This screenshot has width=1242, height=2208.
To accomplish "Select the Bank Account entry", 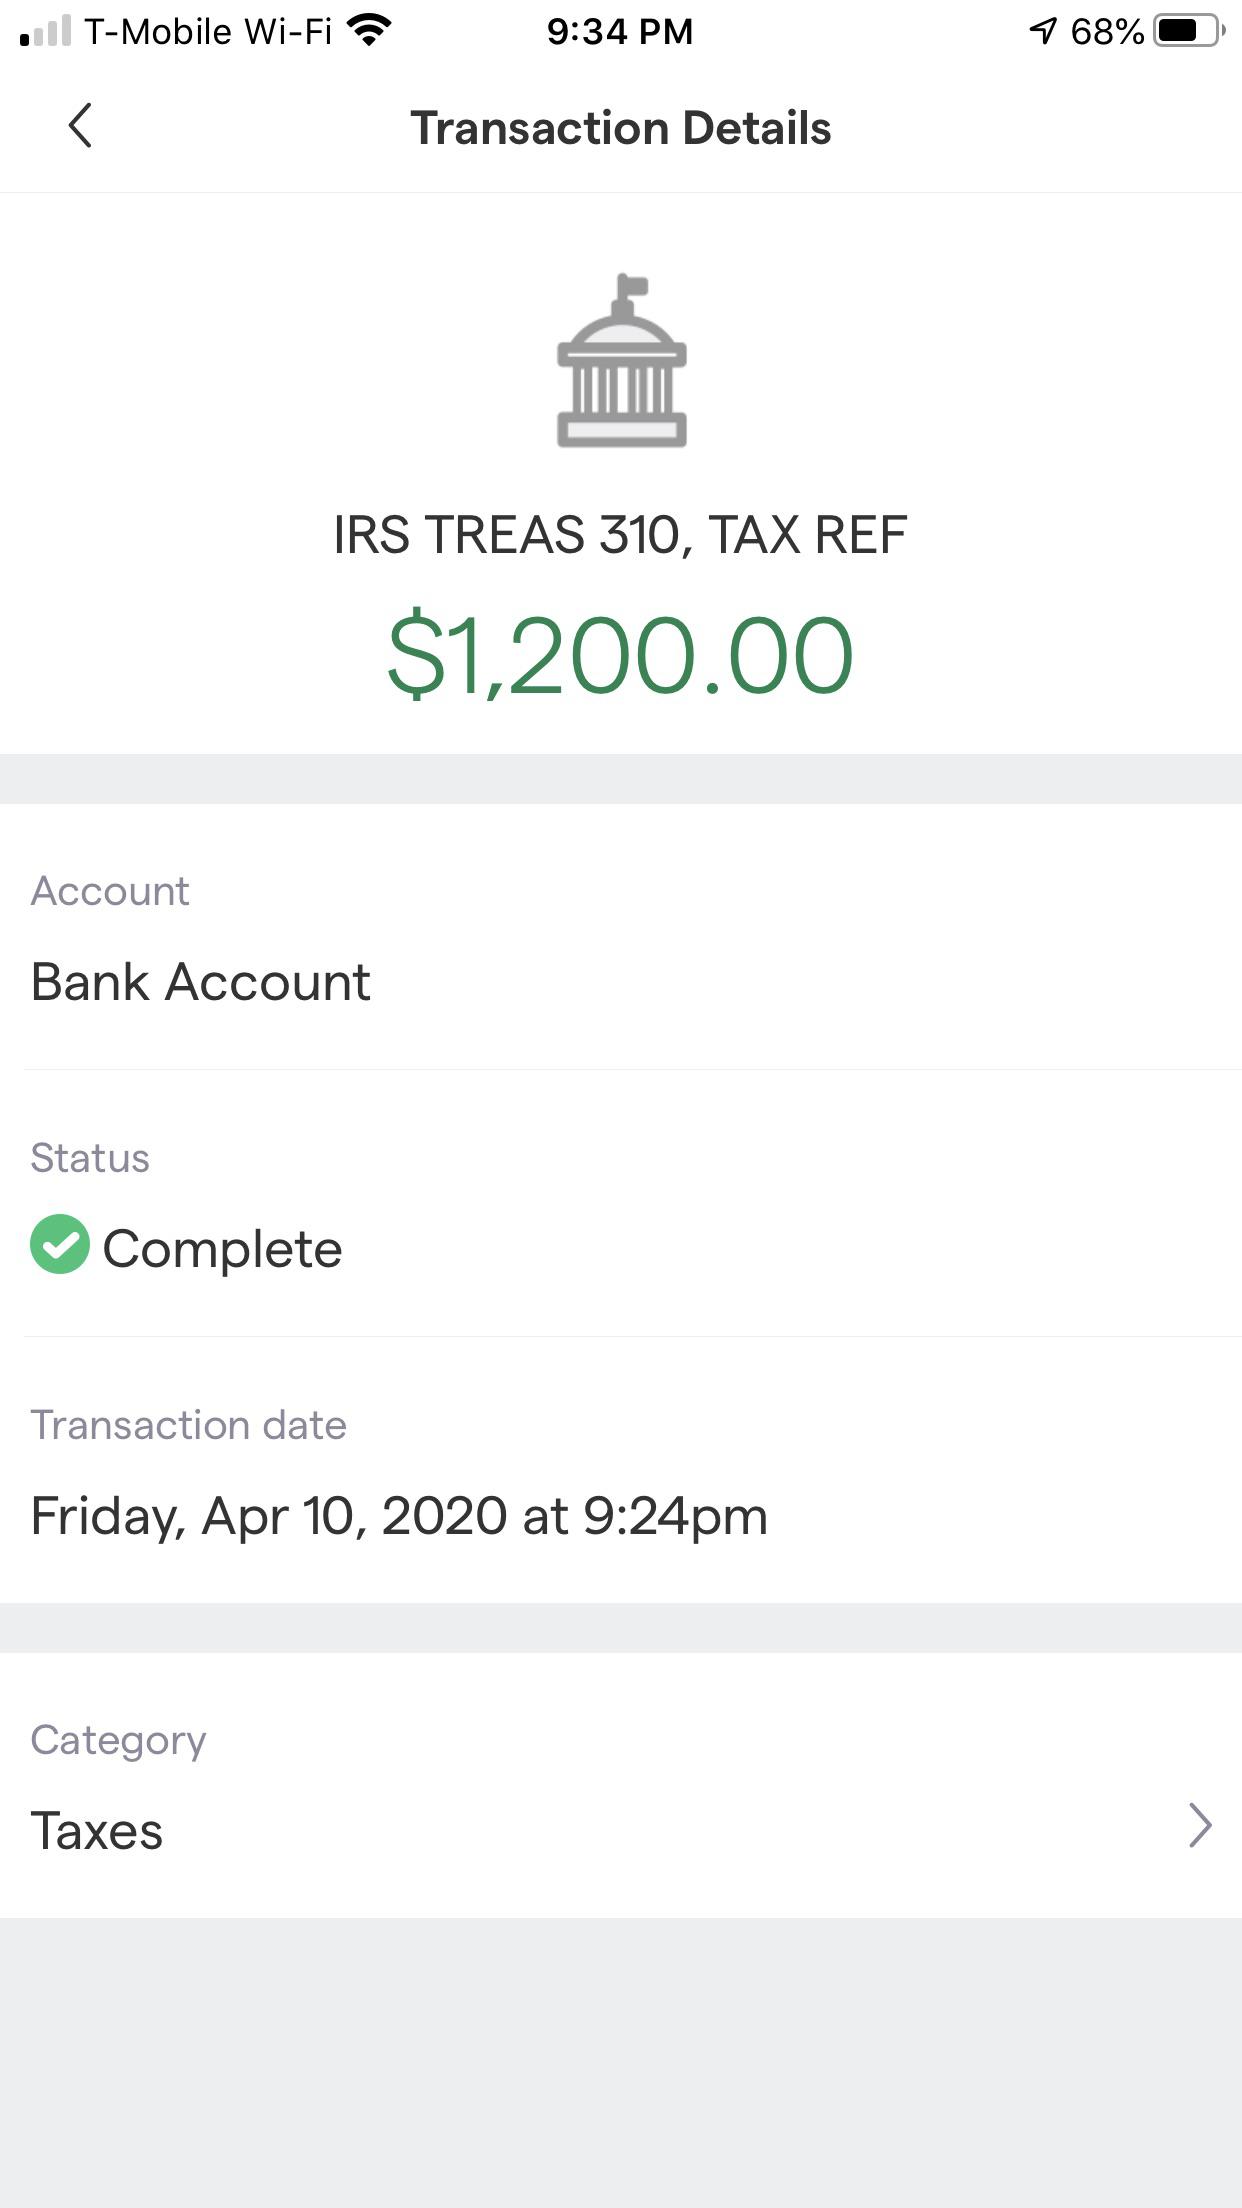I will (x=200, y=981).
